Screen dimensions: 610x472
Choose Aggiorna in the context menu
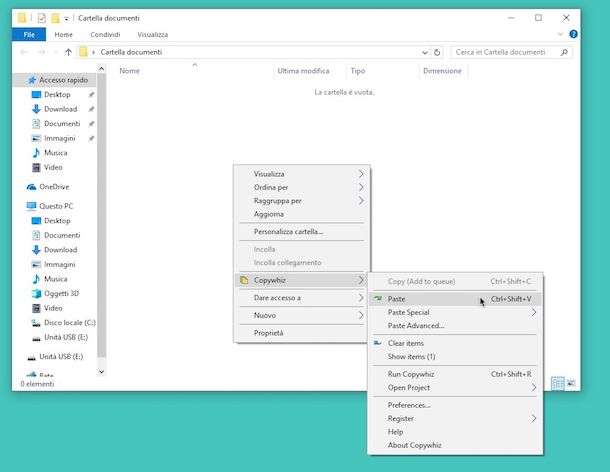click(x=302, y=214)
